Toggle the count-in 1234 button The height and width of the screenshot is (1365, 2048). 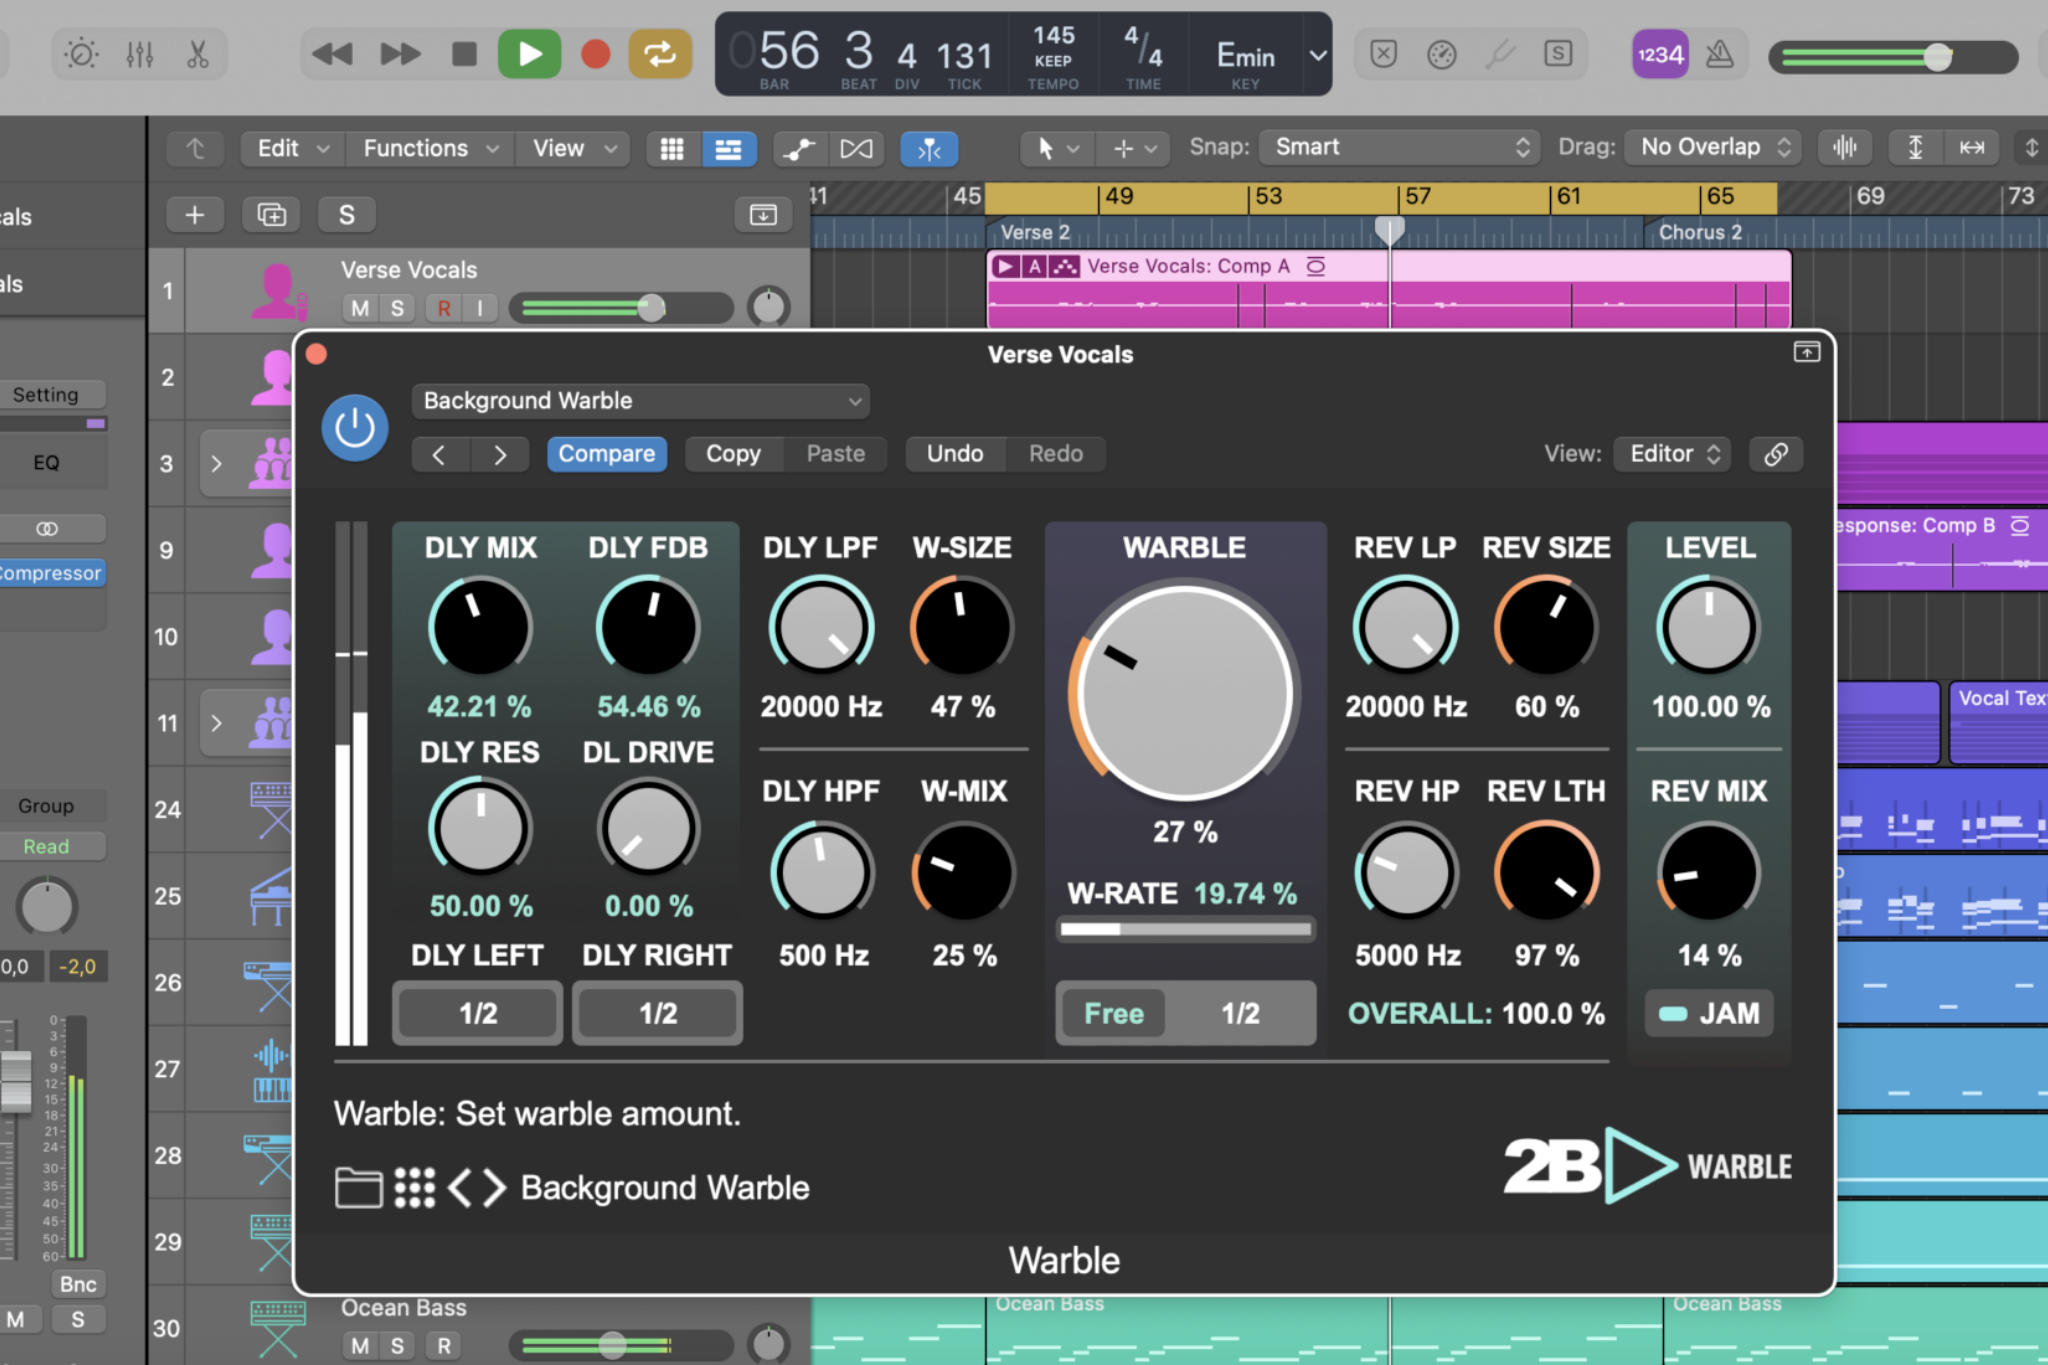pyautogui.click(x=1660, y=55)
